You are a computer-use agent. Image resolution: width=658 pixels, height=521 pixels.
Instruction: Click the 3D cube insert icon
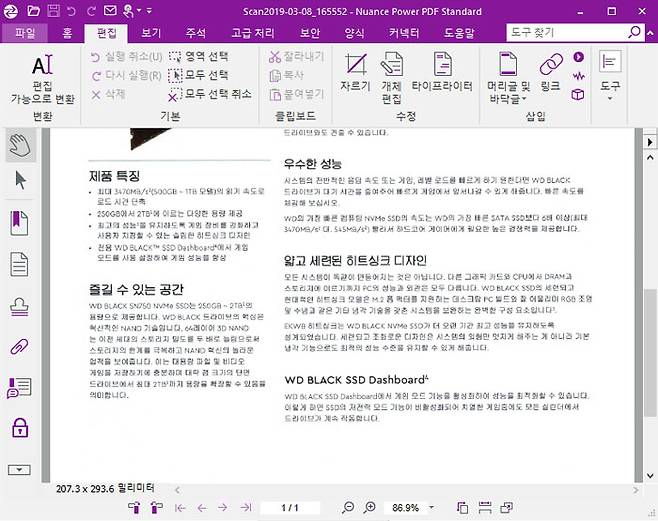click(x=578, y=95)
